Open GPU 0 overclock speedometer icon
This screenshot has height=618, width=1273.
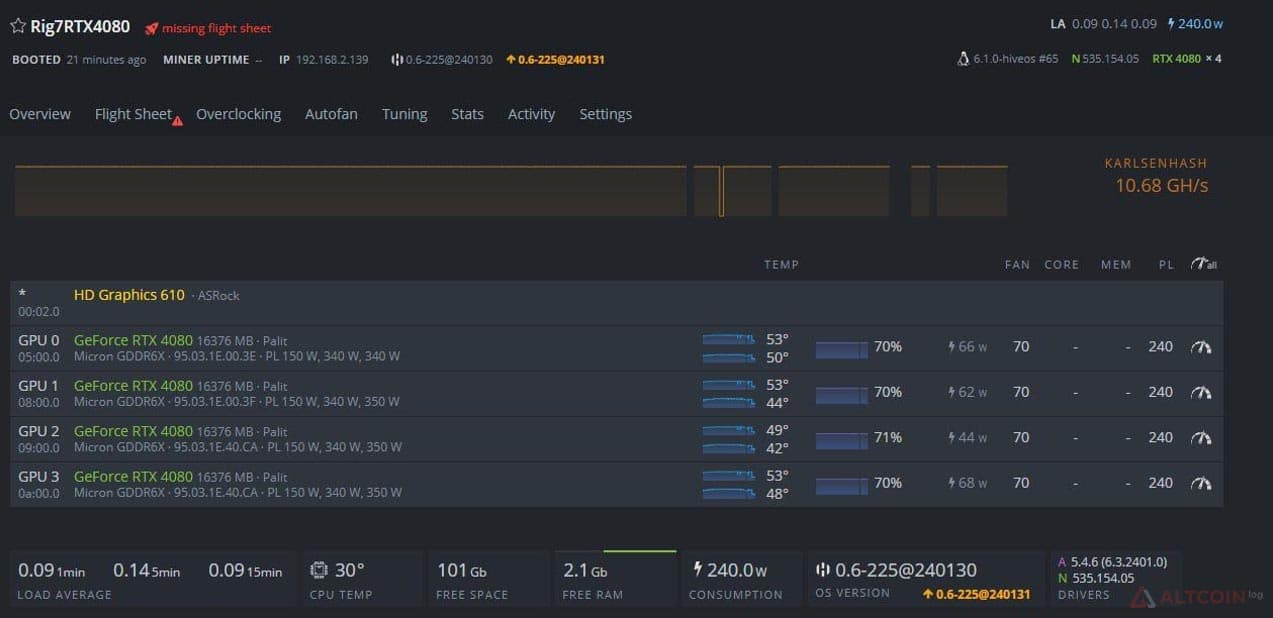coord(1201,347)
